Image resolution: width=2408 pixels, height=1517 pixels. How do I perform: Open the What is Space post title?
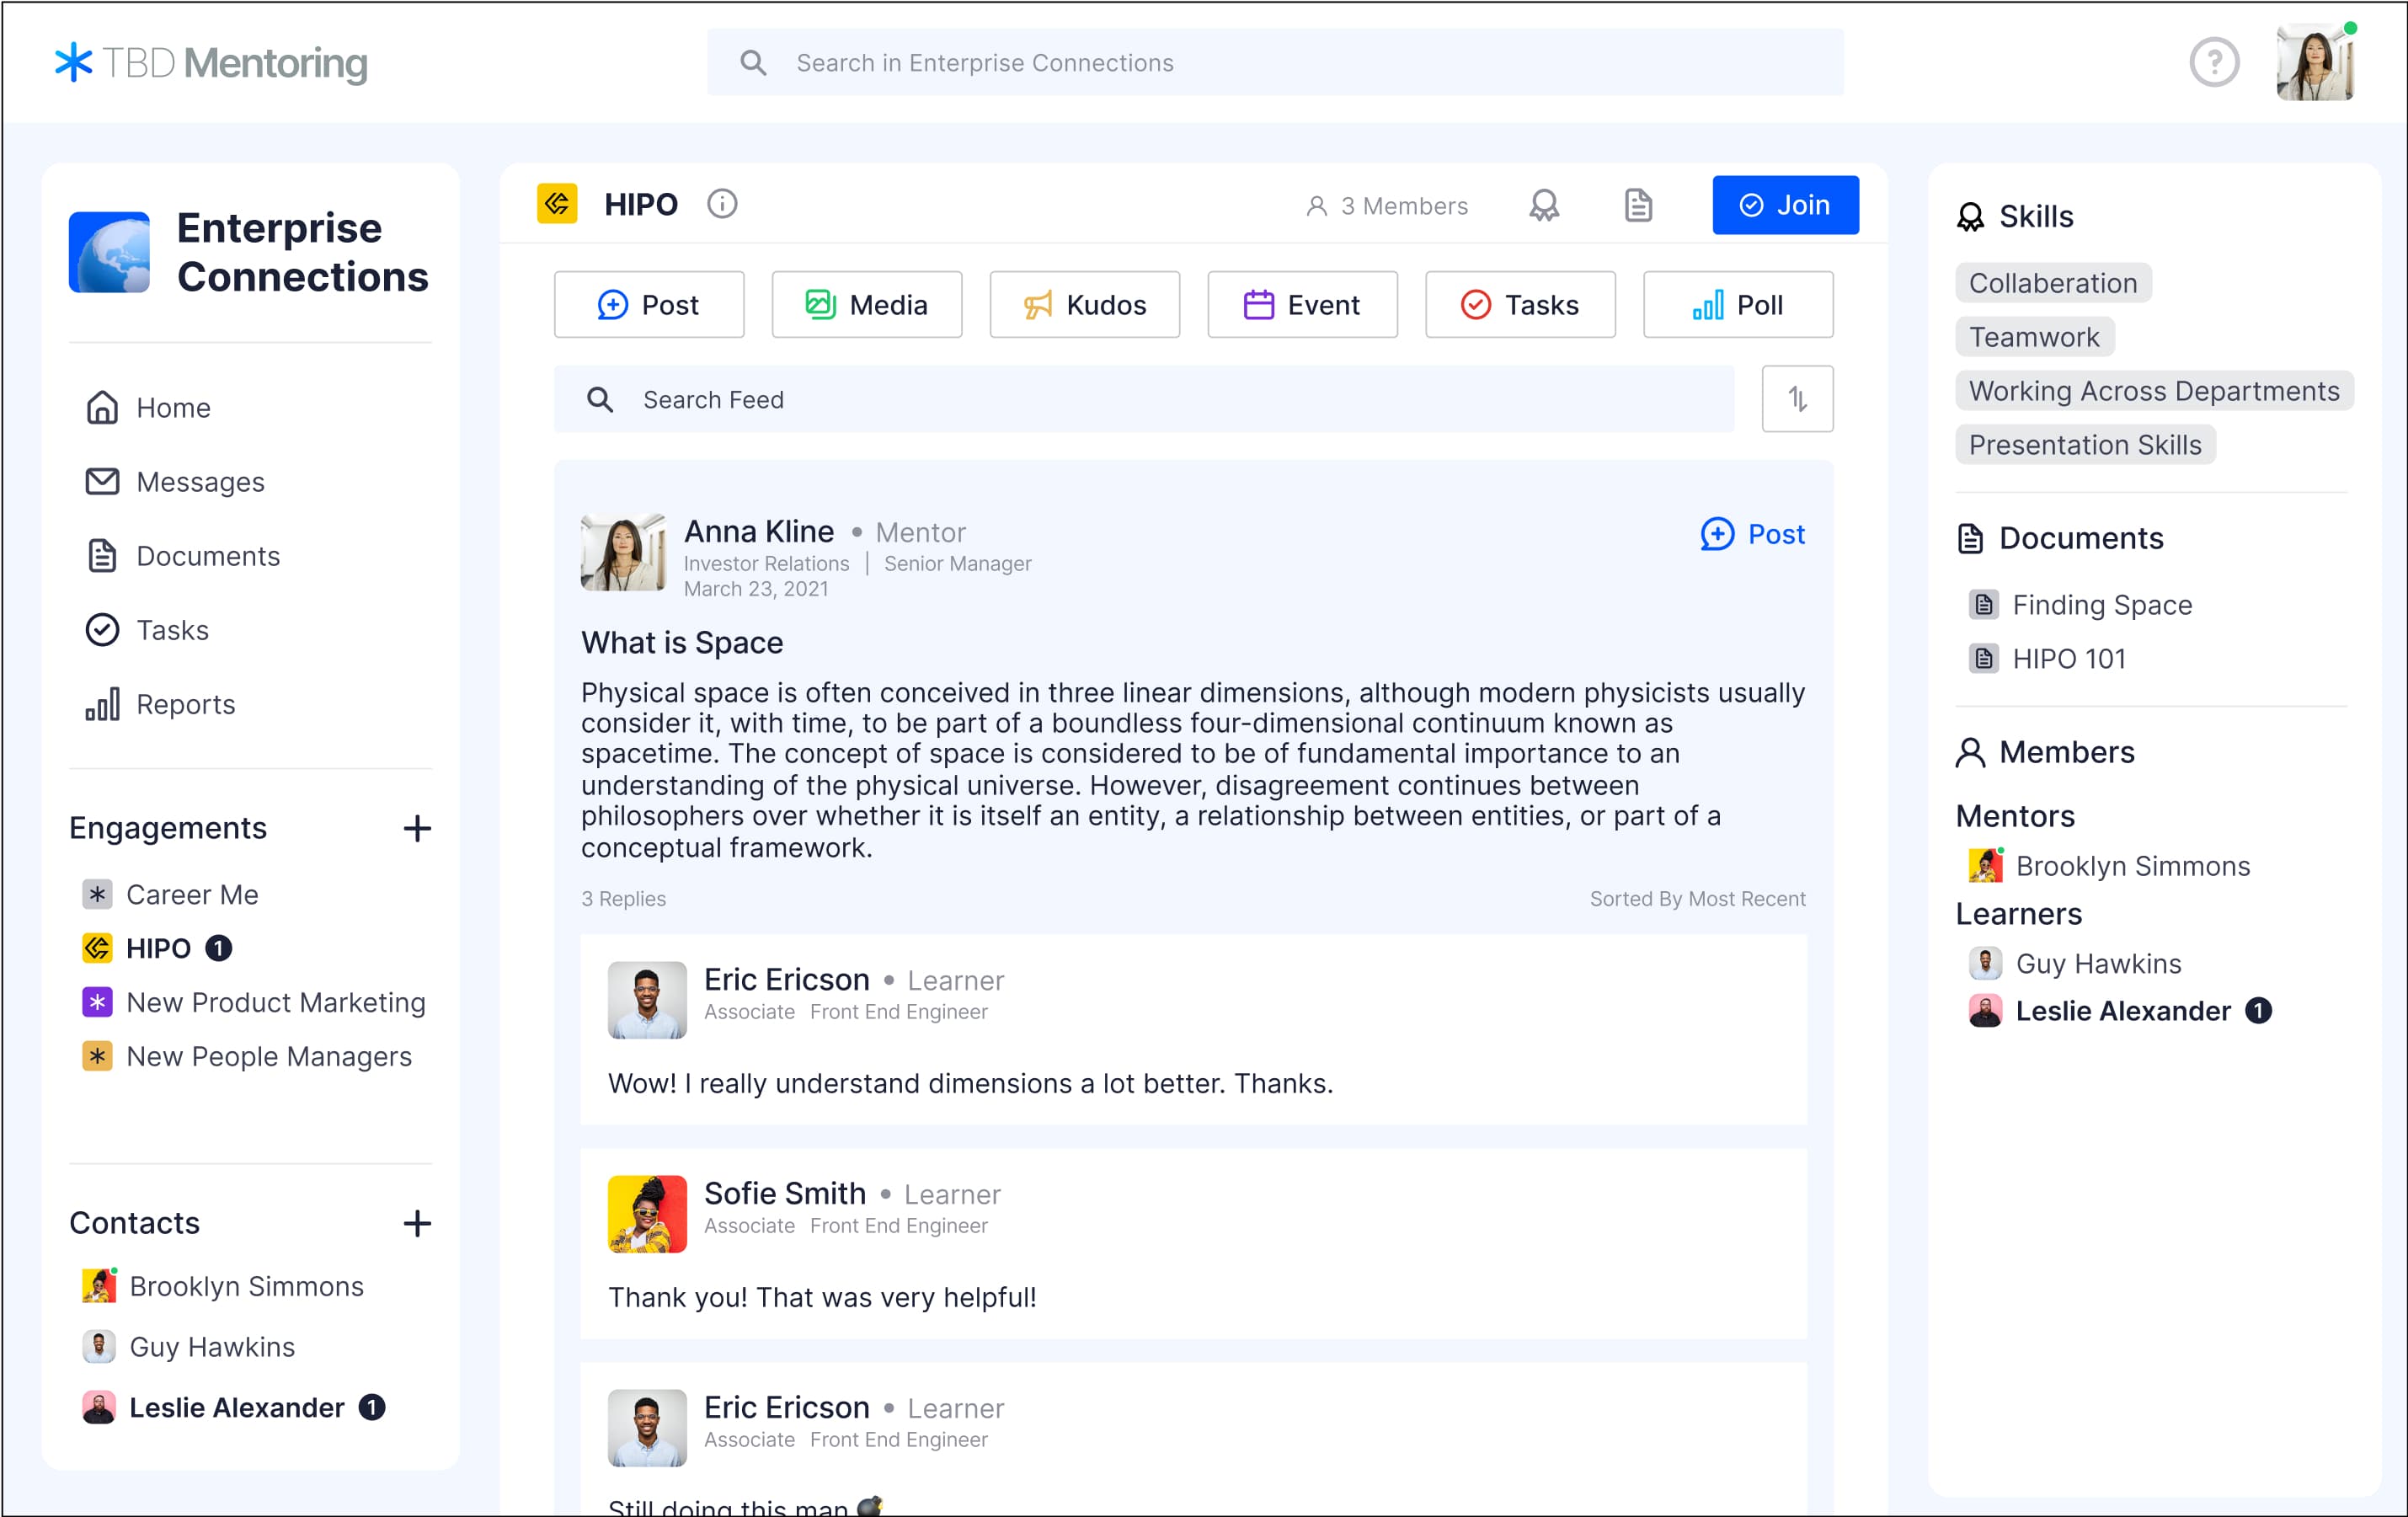coord(682,643)
